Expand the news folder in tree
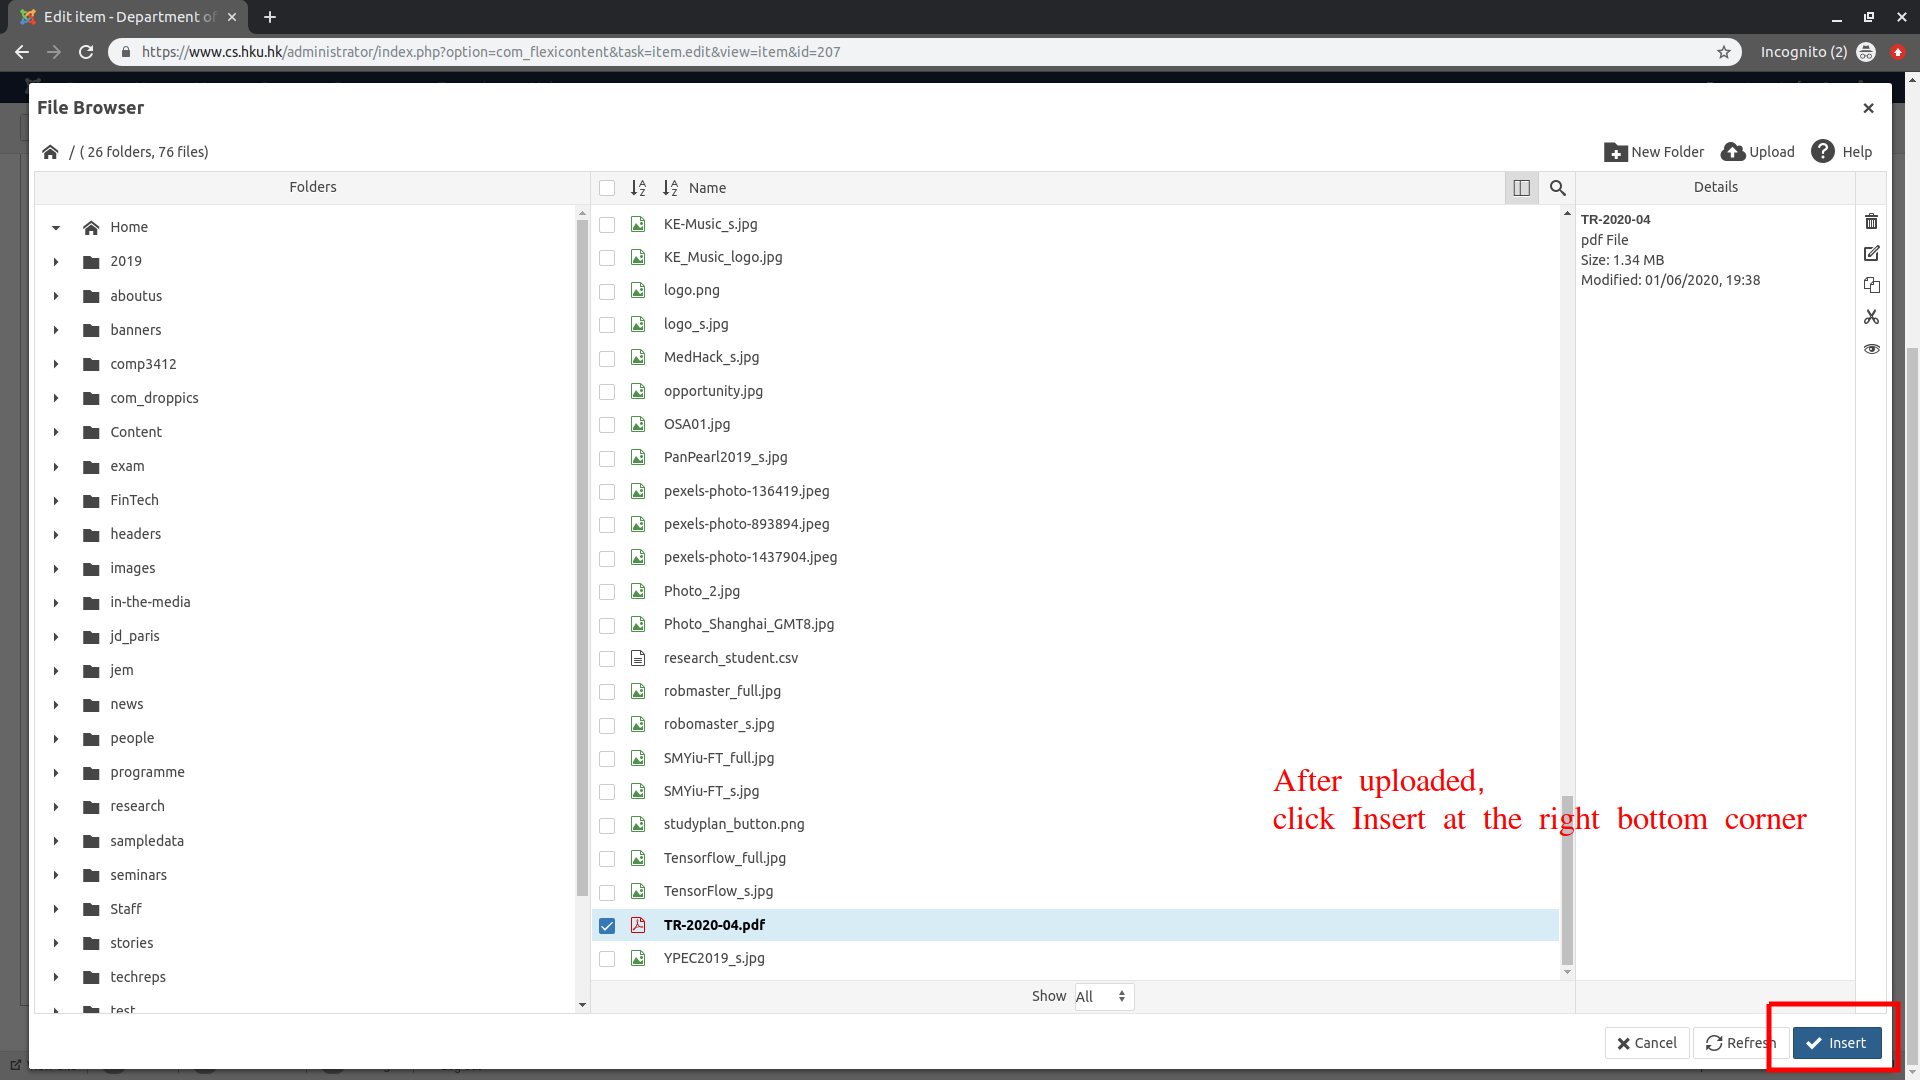The image size is (1920, 1080). click(54, 703)
